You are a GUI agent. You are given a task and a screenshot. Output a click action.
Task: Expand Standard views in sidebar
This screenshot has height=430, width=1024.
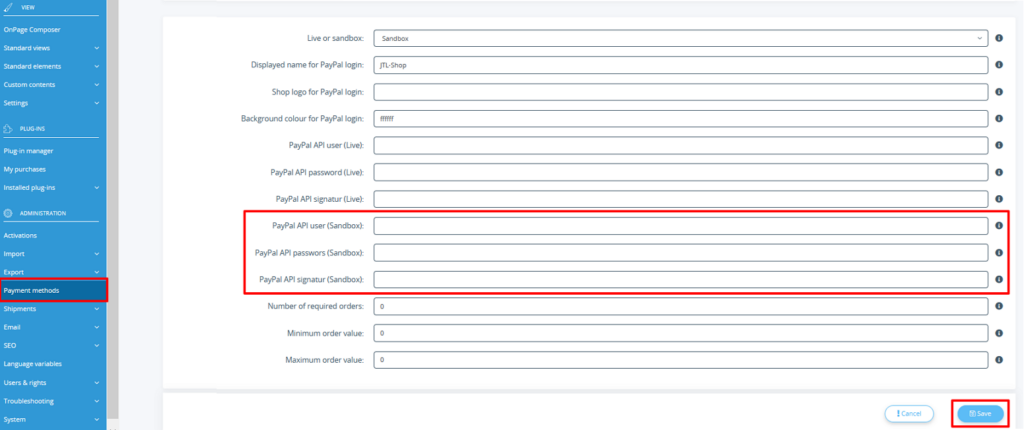tap(97, 48)
